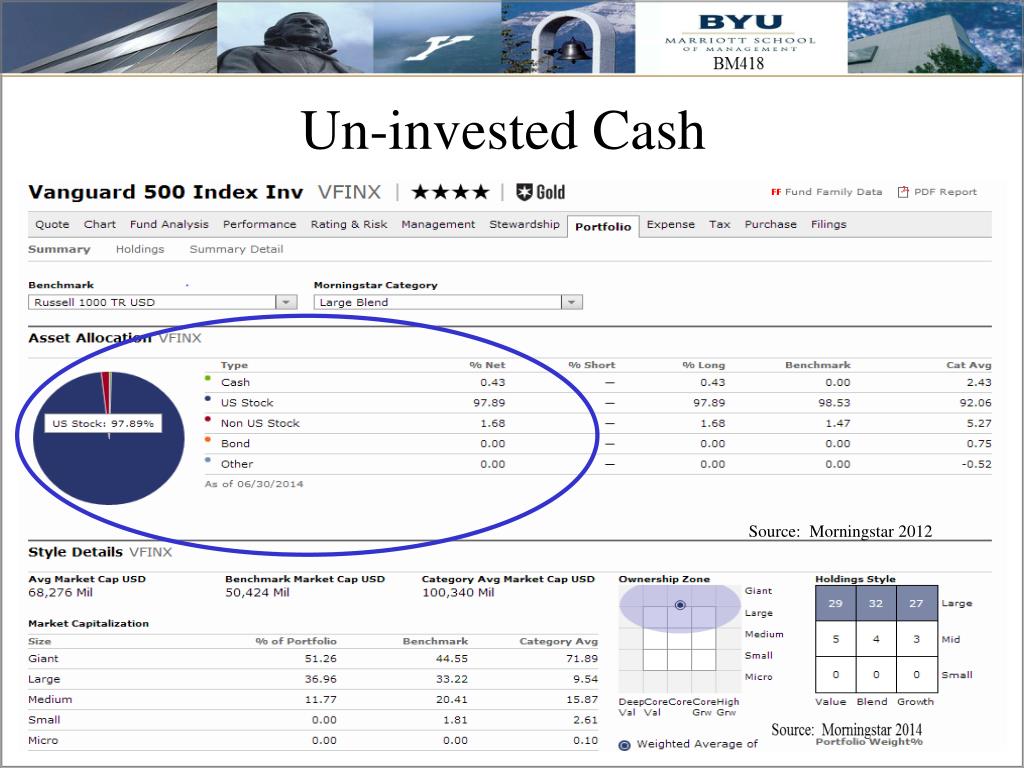Open the Benchmark dropdown arrow
1024x768 pixels.
(x=286, y=302)
